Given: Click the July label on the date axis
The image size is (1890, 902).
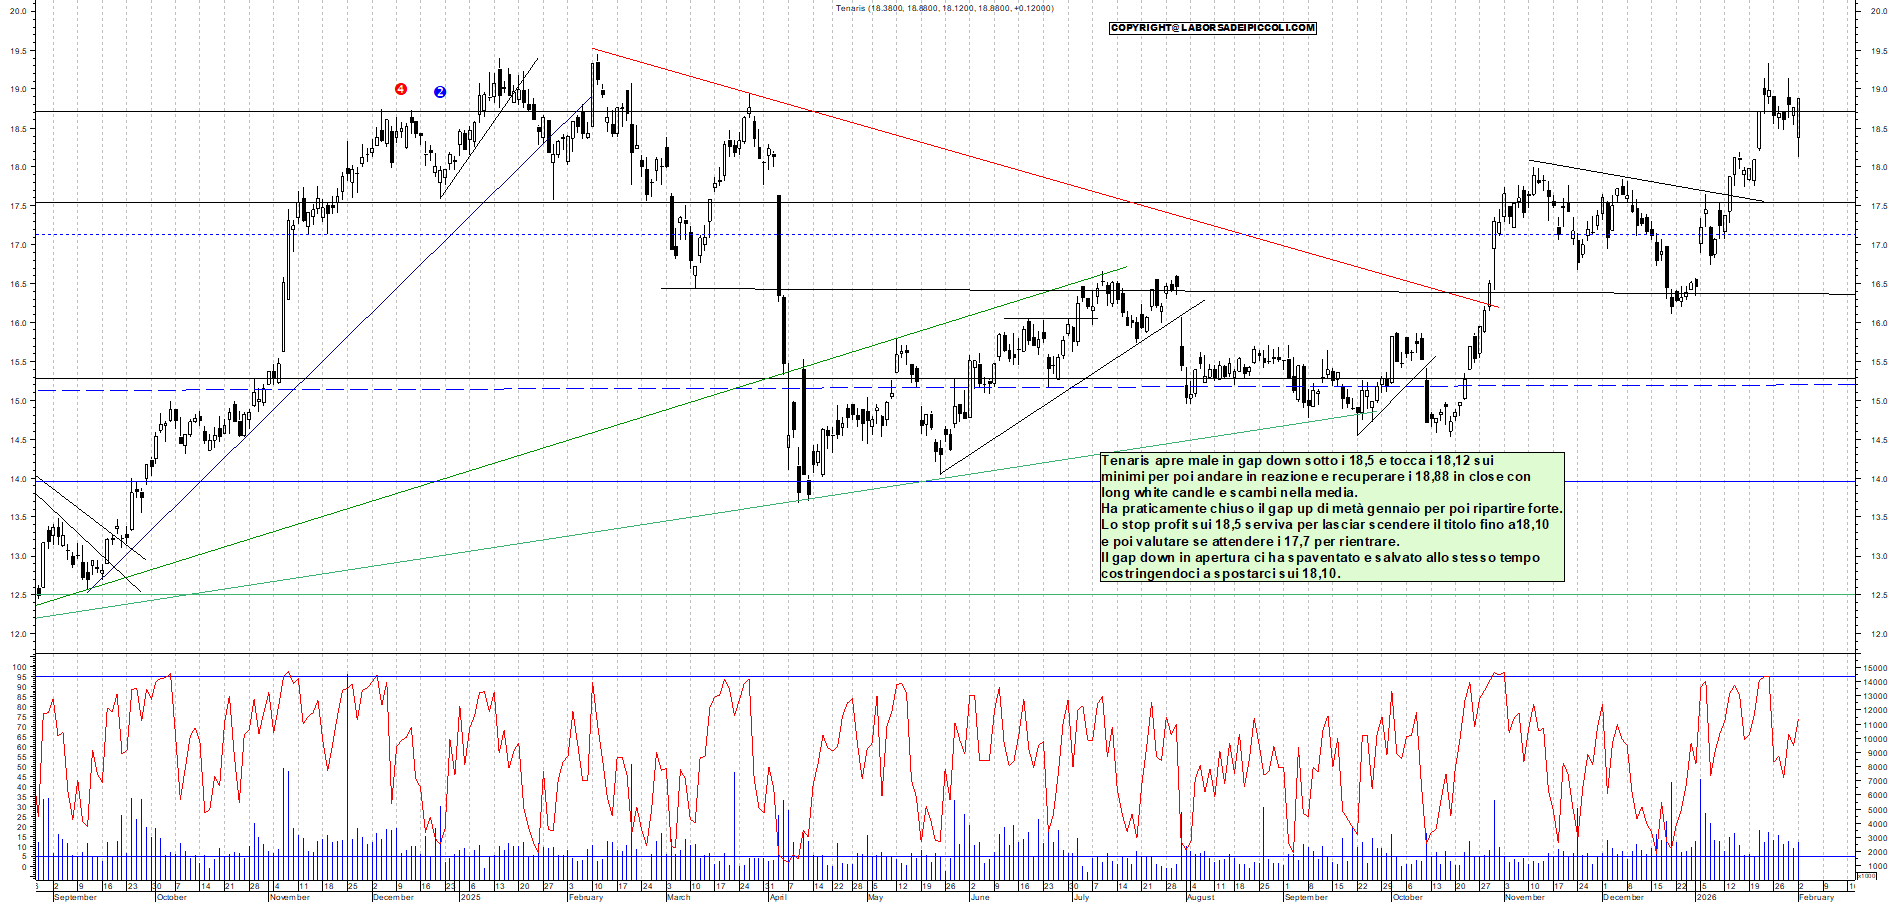Looking at the screenshot, I should (x=1081, y=897).
